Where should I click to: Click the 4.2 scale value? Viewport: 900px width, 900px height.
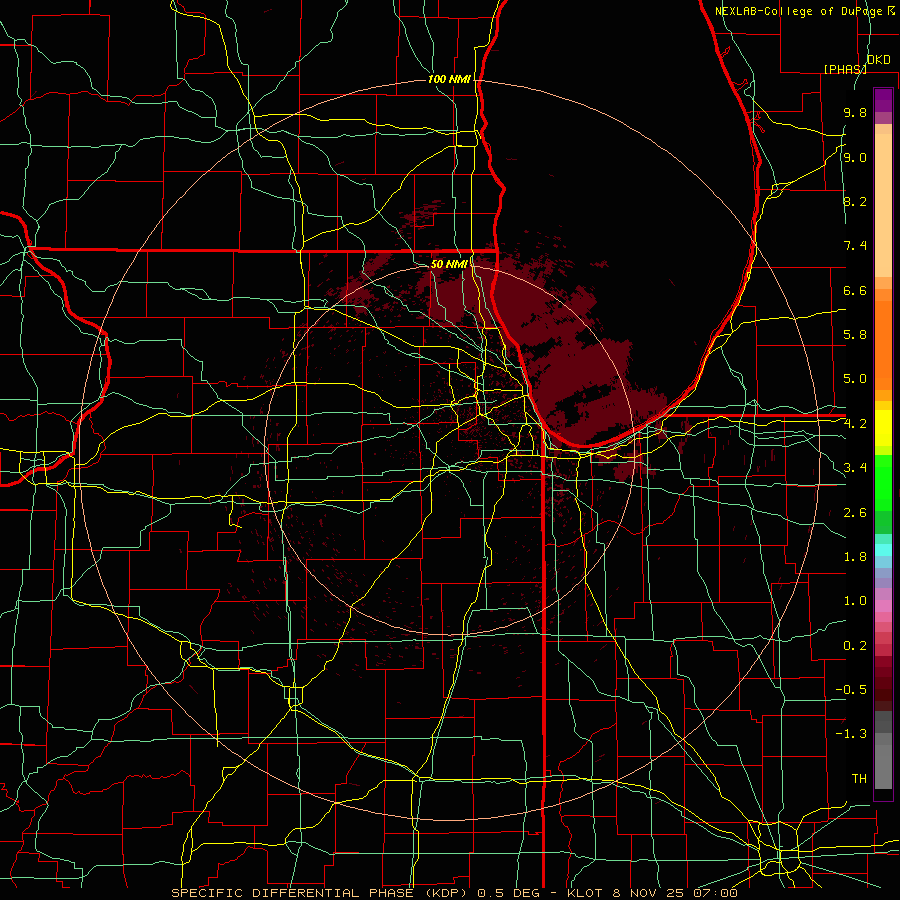[x=855, y=423]
